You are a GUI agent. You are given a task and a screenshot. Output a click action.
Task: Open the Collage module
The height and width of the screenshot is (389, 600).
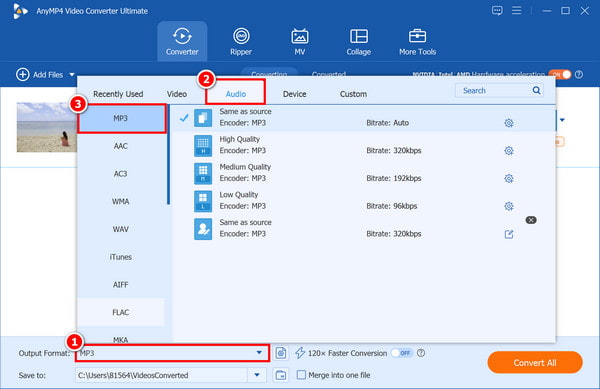359,41
